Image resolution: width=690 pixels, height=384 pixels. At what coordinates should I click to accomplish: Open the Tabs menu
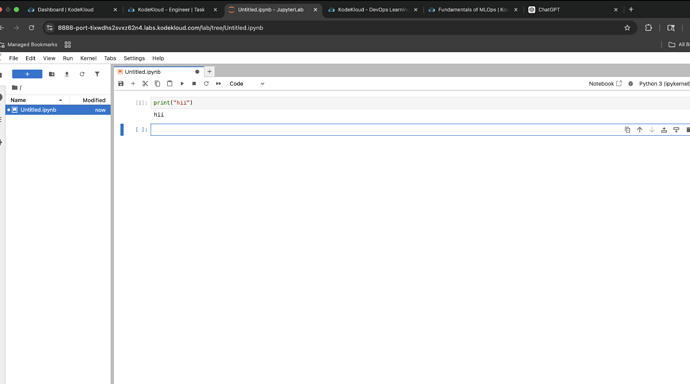pos(110,58)
